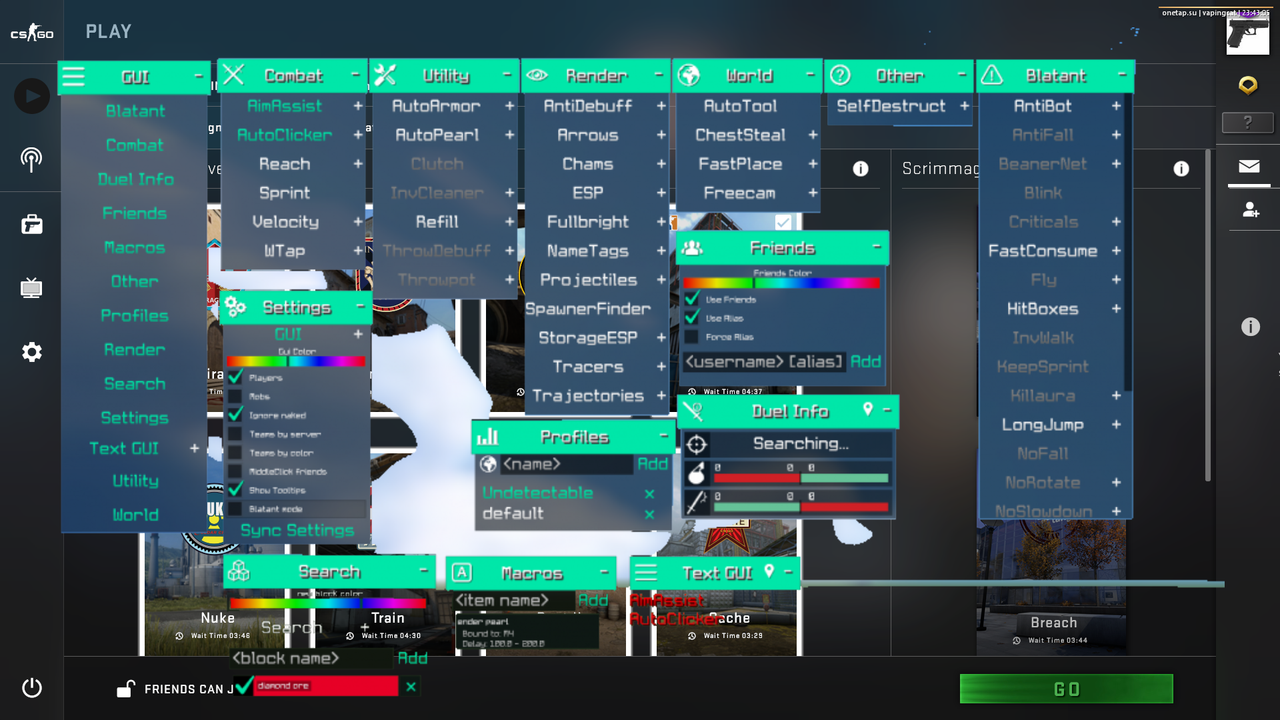Click the eye icon in Render header
Screen dimensions: 1280x720
[537, 75]
